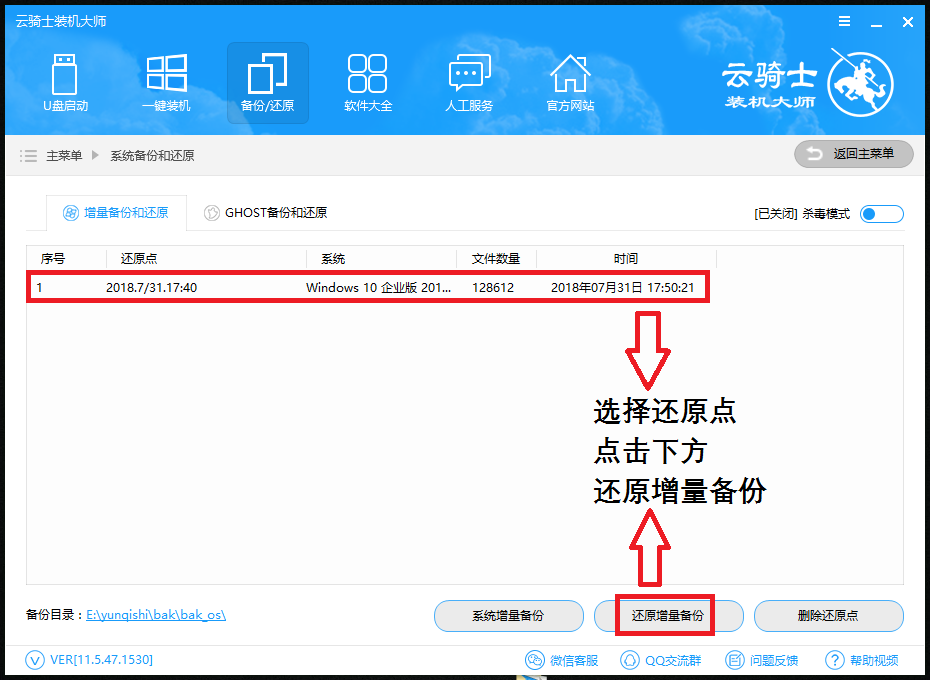Open the hamburger menu in title bar
This screenshot has width=930, height=680.
(x=845, y=22)
